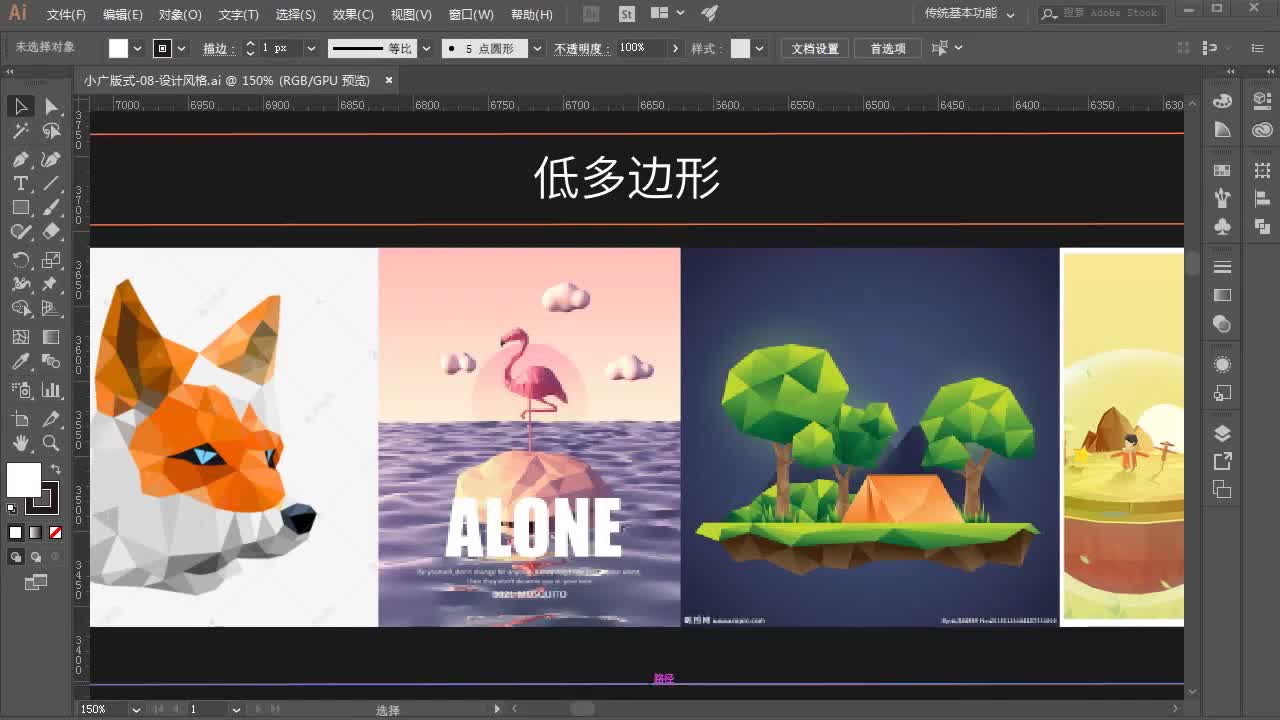Open the 编辑(E) menu
The image size is (1280, 720).
[x=123, y=14]
